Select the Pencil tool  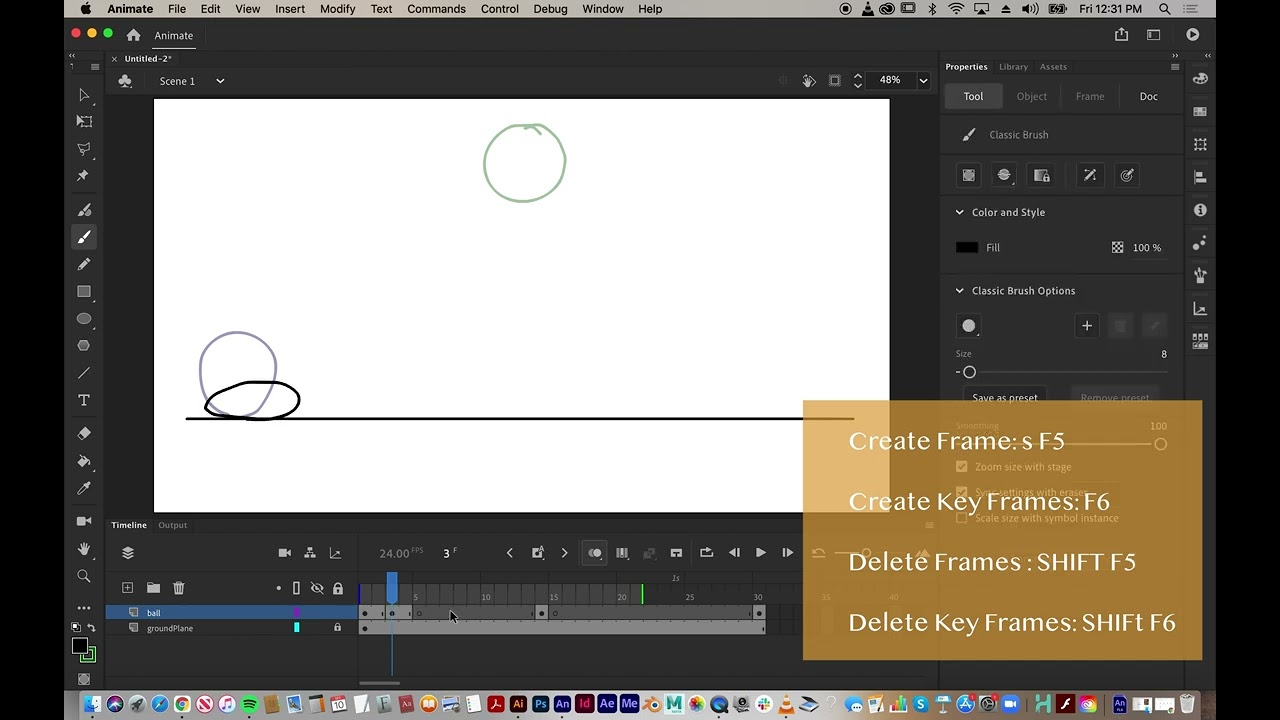84,264
